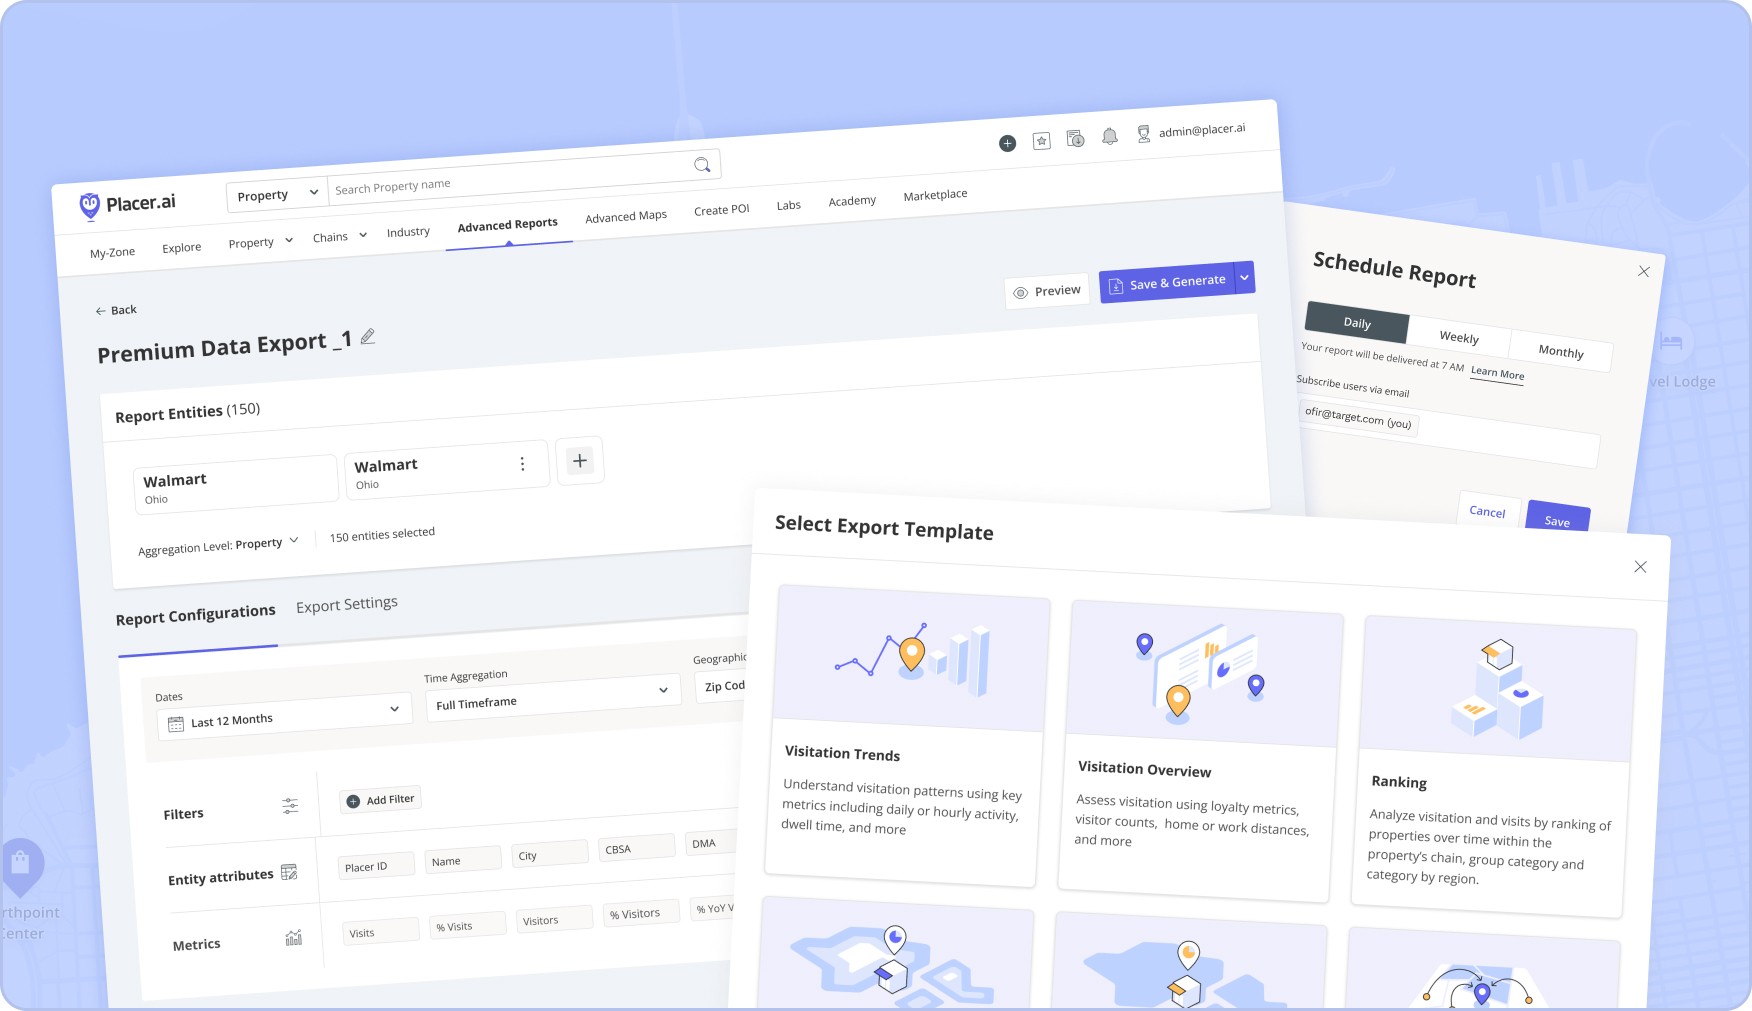Open the Last 12 Months dates dropdown

284,716
